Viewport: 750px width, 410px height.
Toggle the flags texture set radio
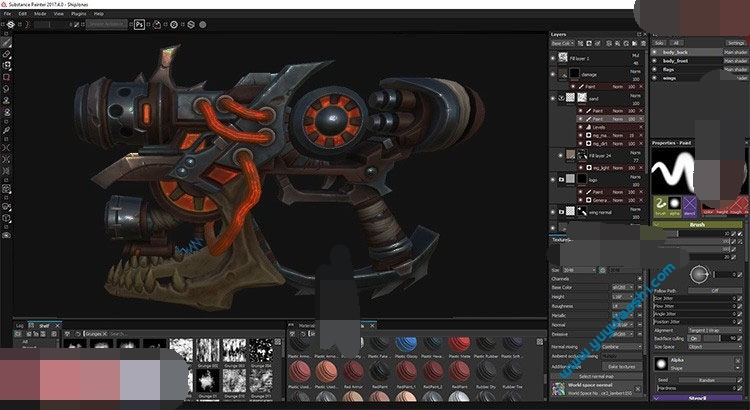point(654,69)
